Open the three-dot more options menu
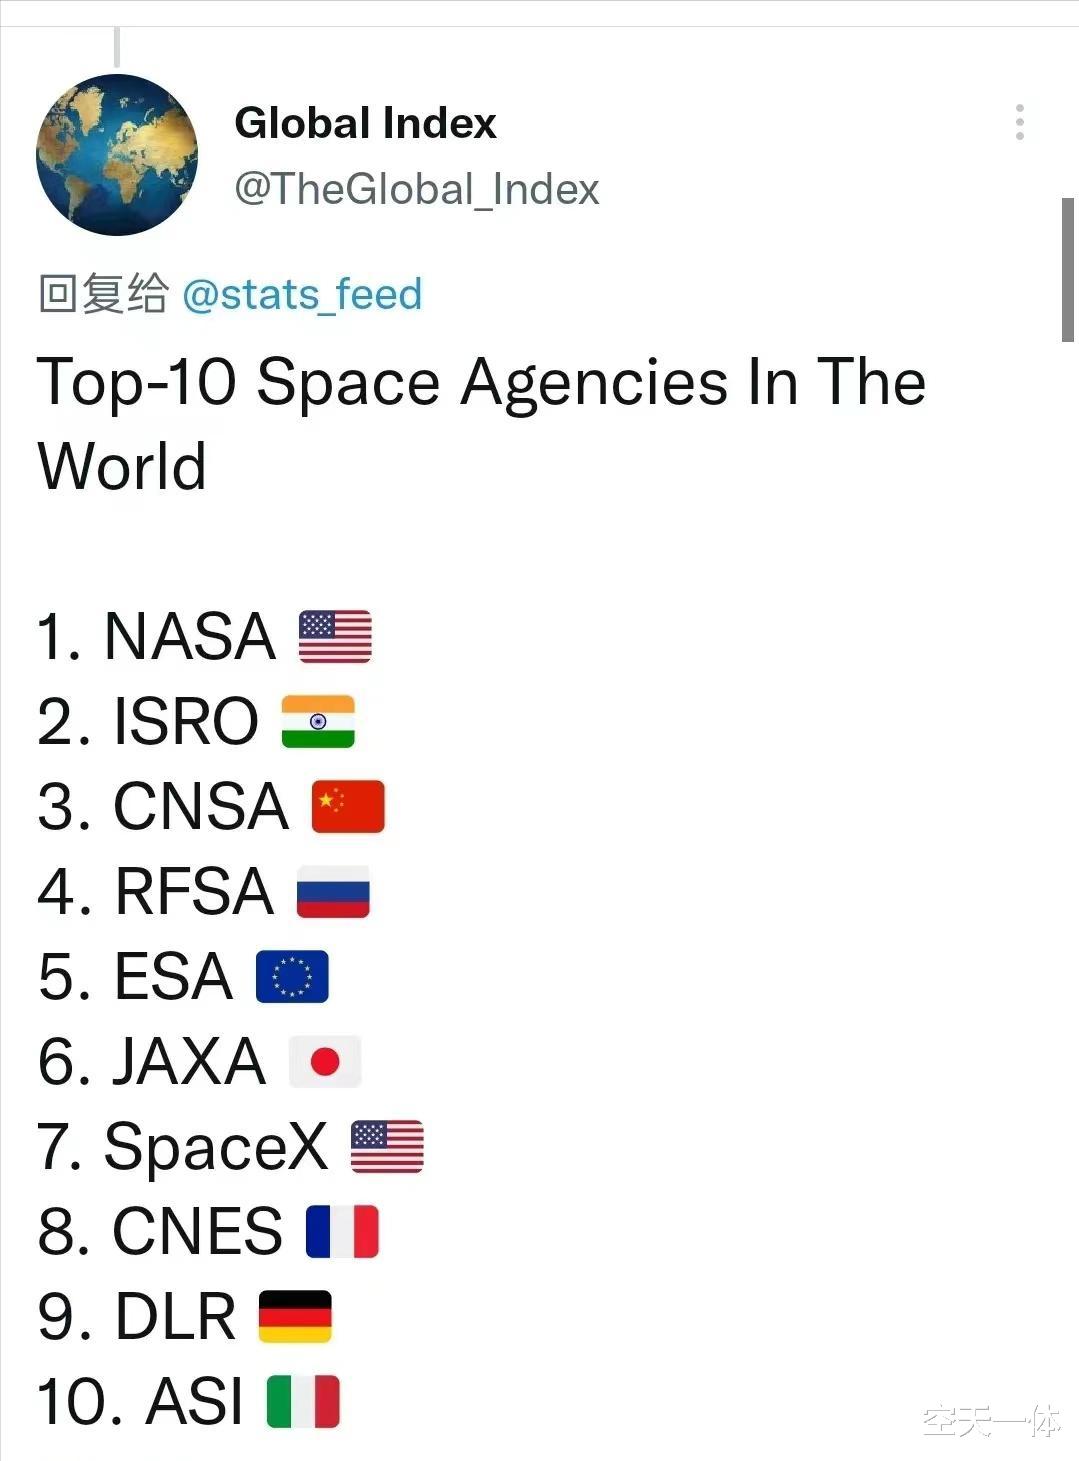The width and height of the screenshot is (1079, 1461). pos(1019,122)
